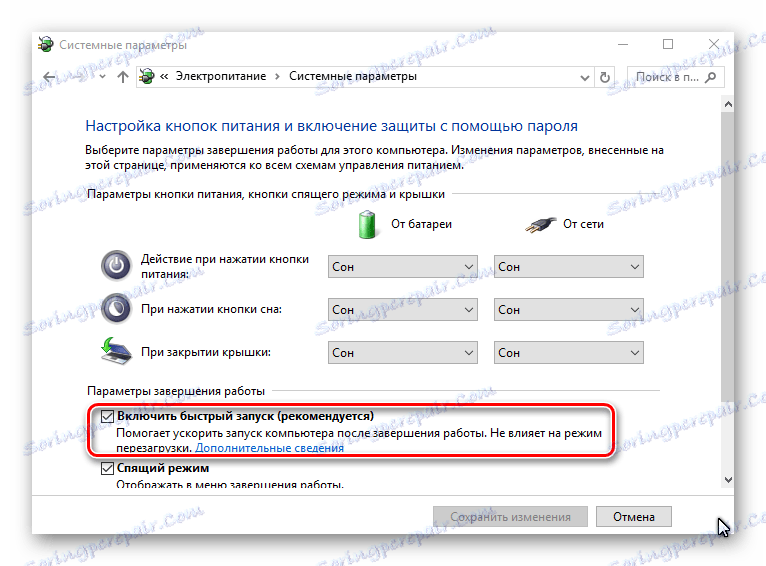Click the vertical scrollbar thumb
Image resolution: width=766 pixels, height=566 pixels.
[x=728, y=256]
